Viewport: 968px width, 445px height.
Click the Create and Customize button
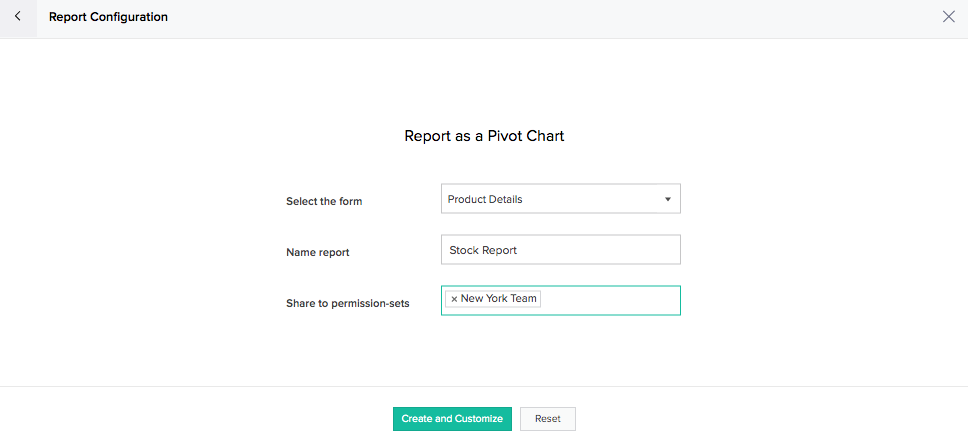tap(452, 418)
